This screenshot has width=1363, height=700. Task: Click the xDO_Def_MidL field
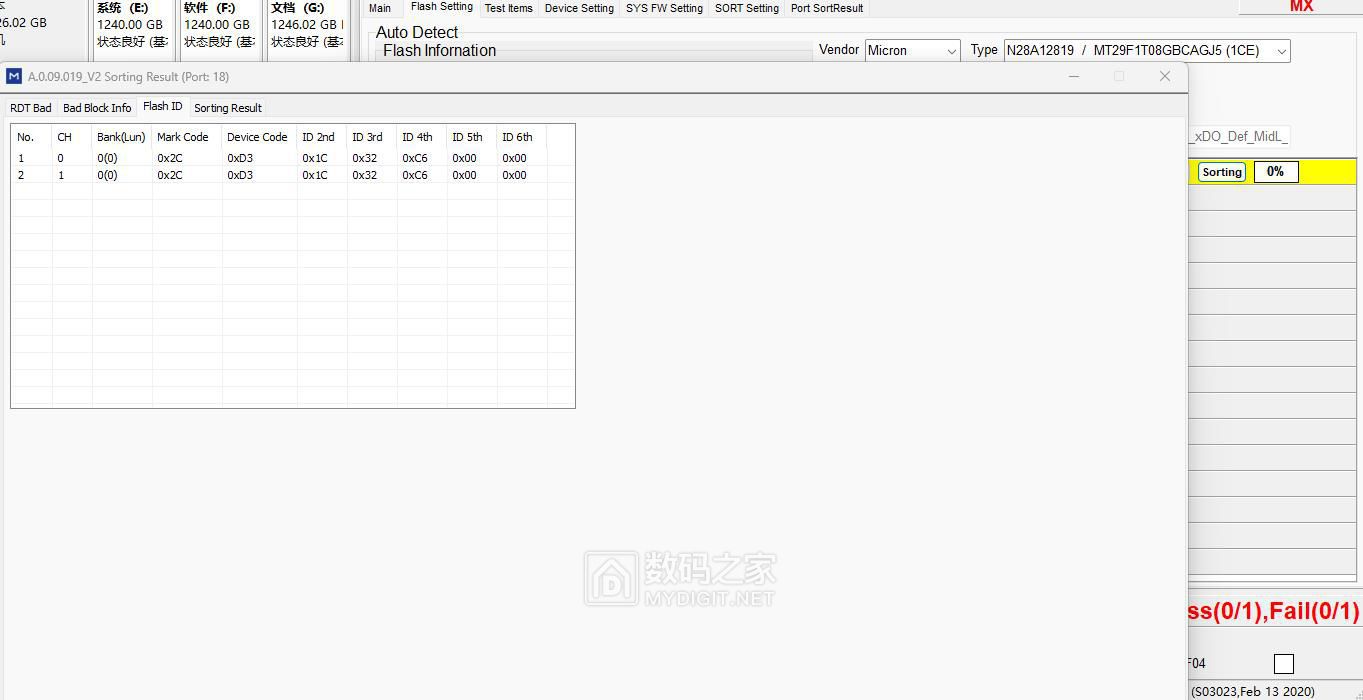coord(1239,136)
